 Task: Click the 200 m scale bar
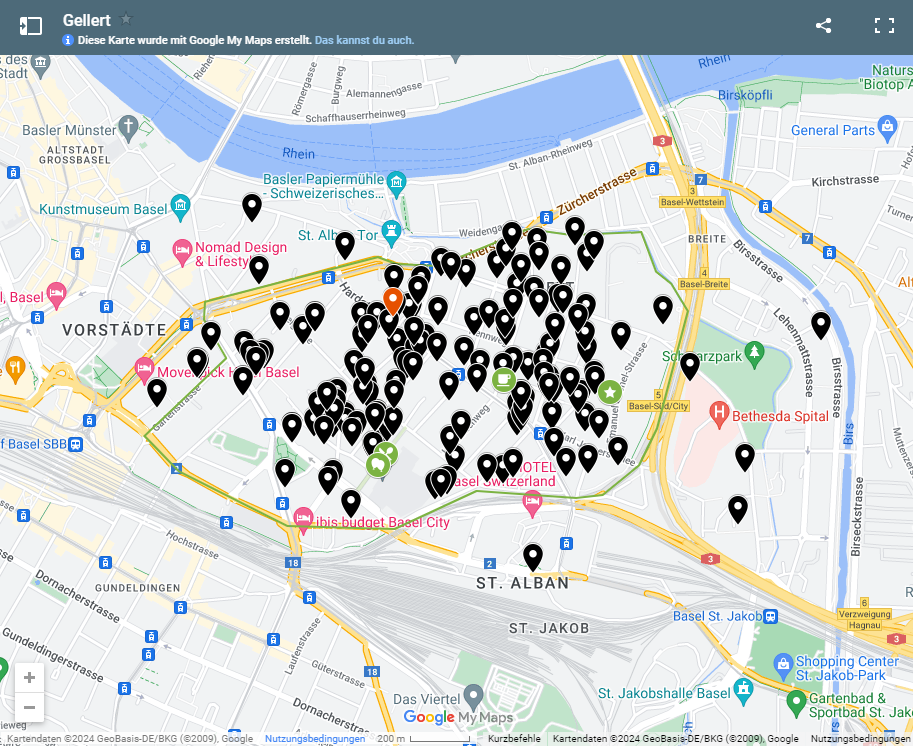pos(422,737)
